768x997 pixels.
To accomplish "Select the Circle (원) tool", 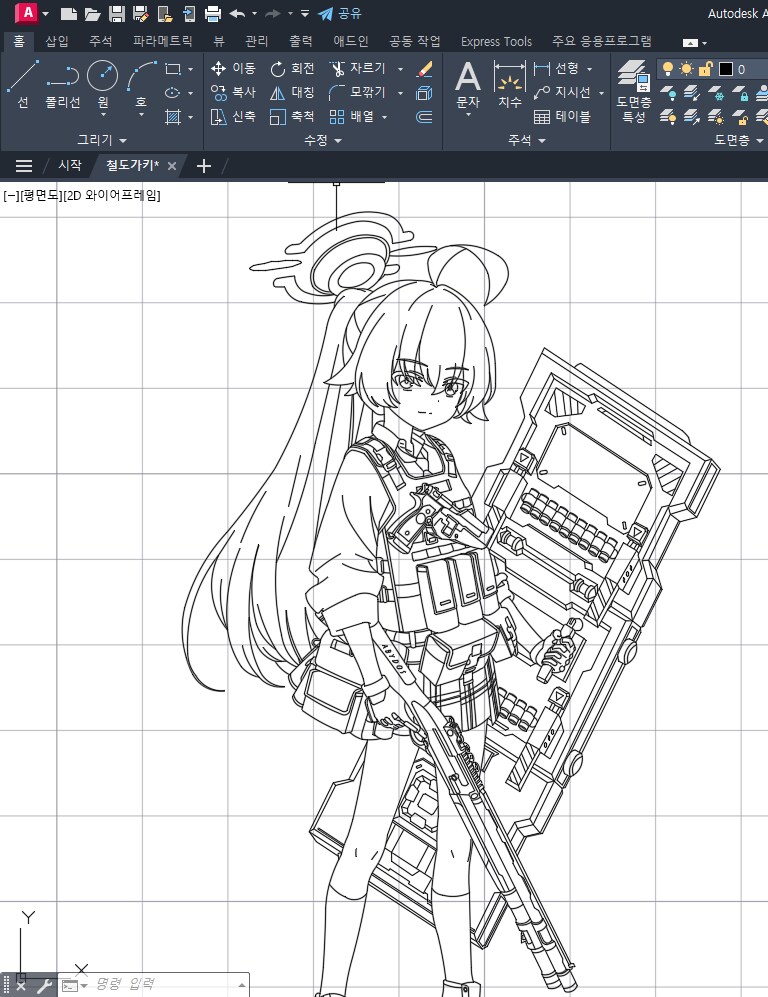I will [102, 84].
